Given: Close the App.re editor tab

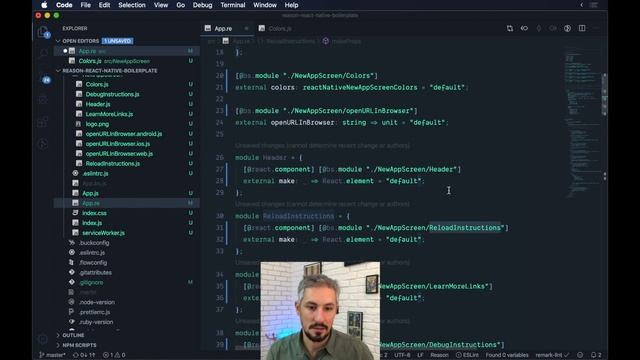Looking at the screenshot, I should click(x=246, y=28).
